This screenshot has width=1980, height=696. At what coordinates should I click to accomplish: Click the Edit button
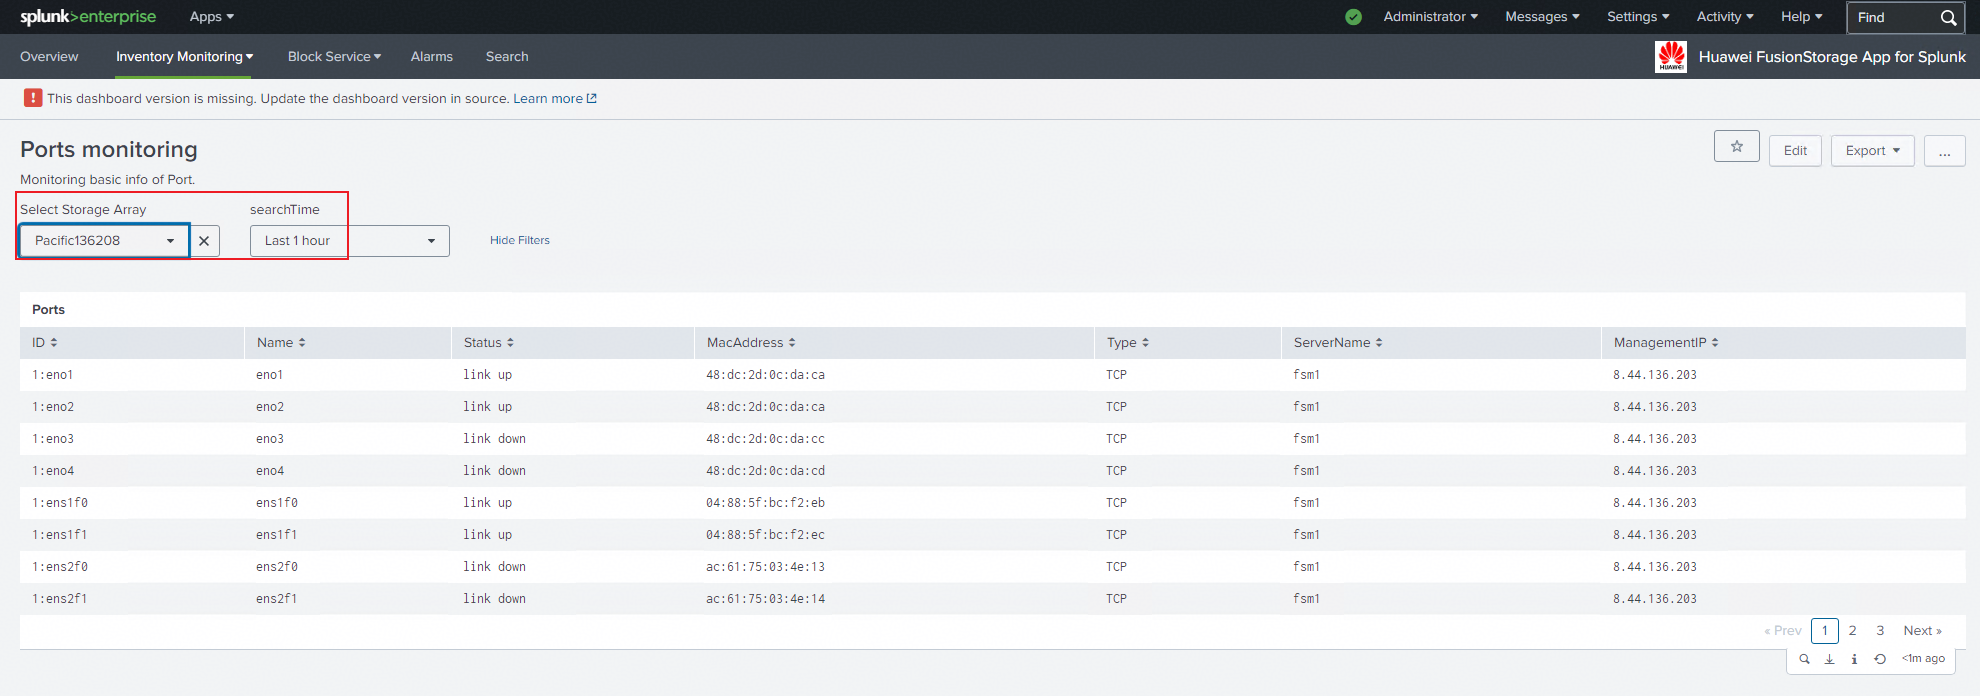click(1795, 151)
